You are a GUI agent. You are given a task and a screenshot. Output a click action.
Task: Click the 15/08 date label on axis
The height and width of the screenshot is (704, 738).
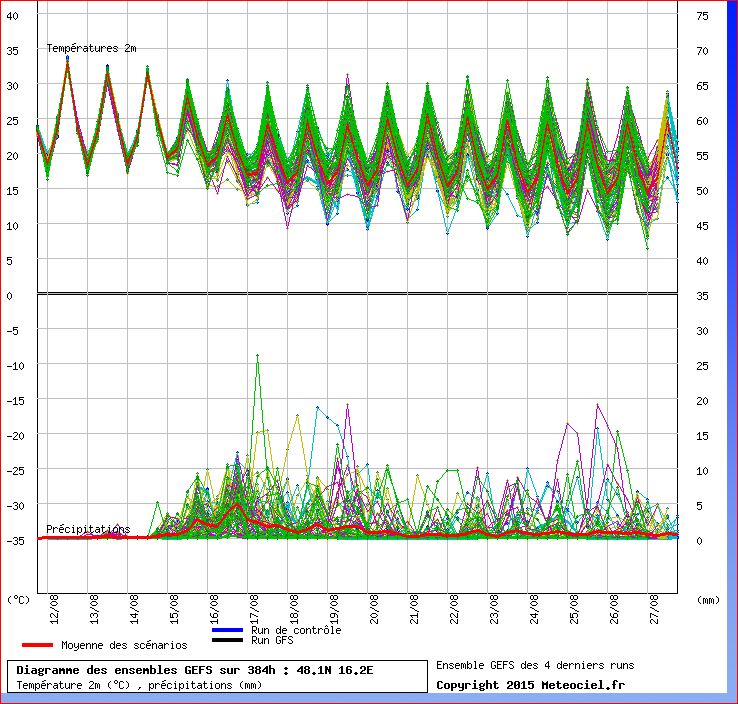(174, 609)
